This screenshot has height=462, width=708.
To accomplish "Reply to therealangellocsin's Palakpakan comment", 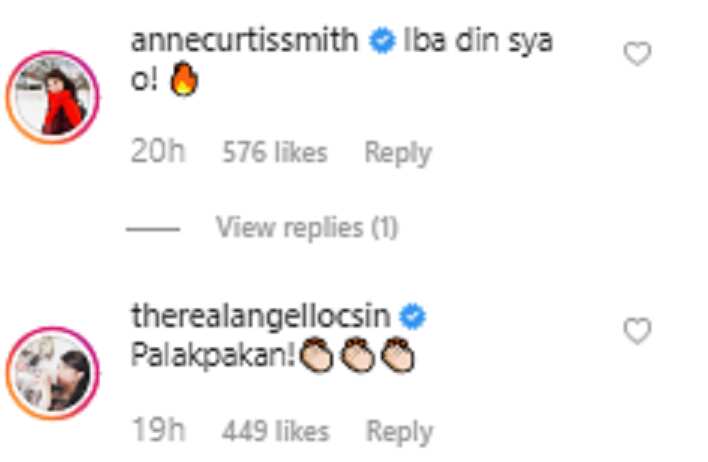I will (x=400, y=431).
